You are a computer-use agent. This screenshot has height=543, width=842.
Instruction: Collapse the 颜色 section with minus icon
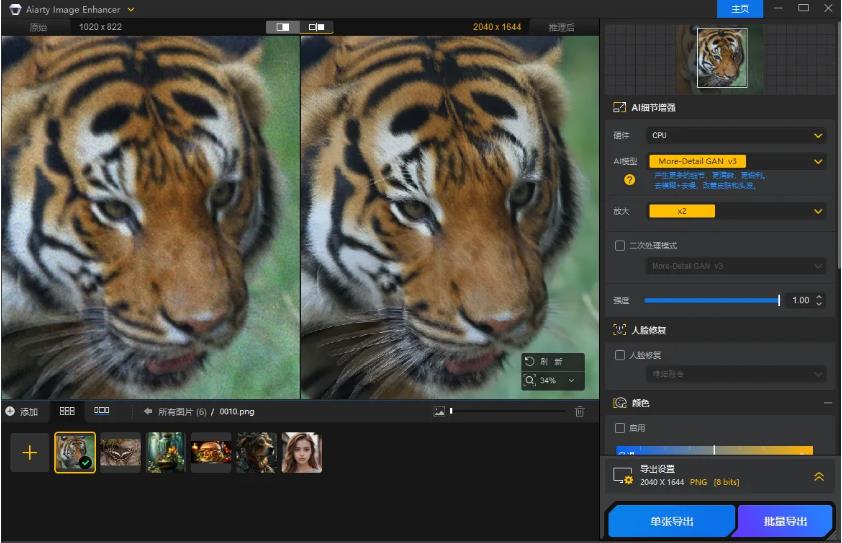tap(828, 403)
